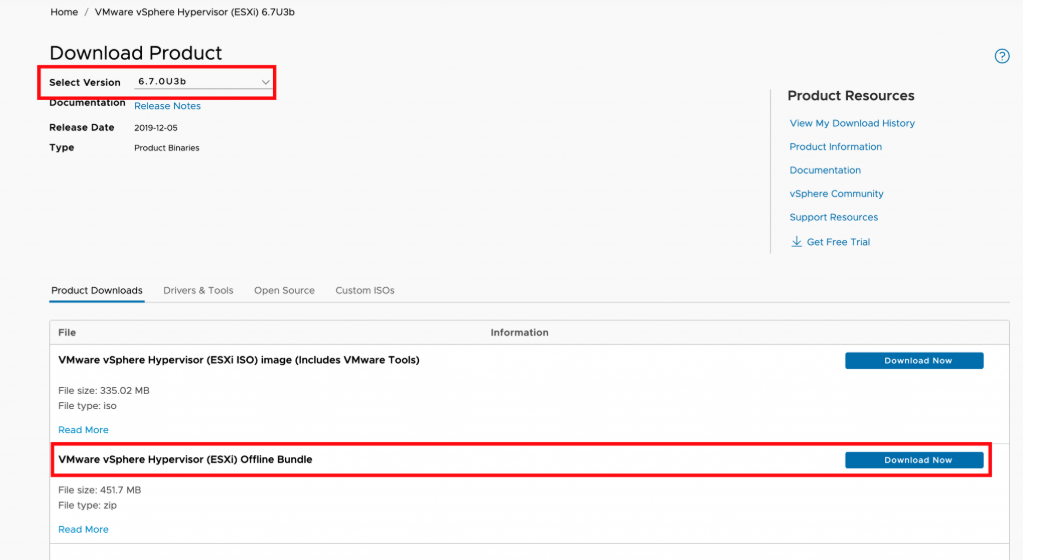The image size is (1059, 560).
Task: Go to Home in the breadcrumb
Action: pos(64,12)
